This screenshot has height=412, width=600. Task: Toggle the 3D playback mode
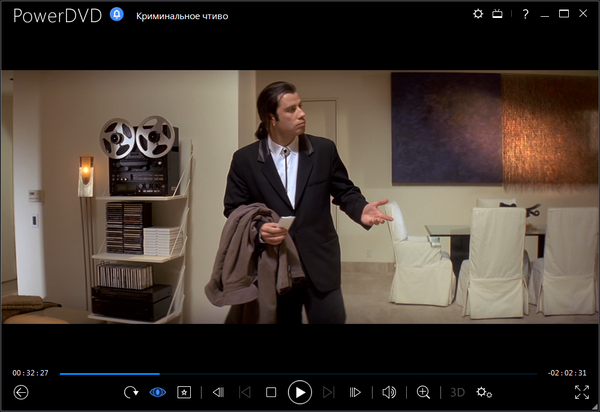457,392
